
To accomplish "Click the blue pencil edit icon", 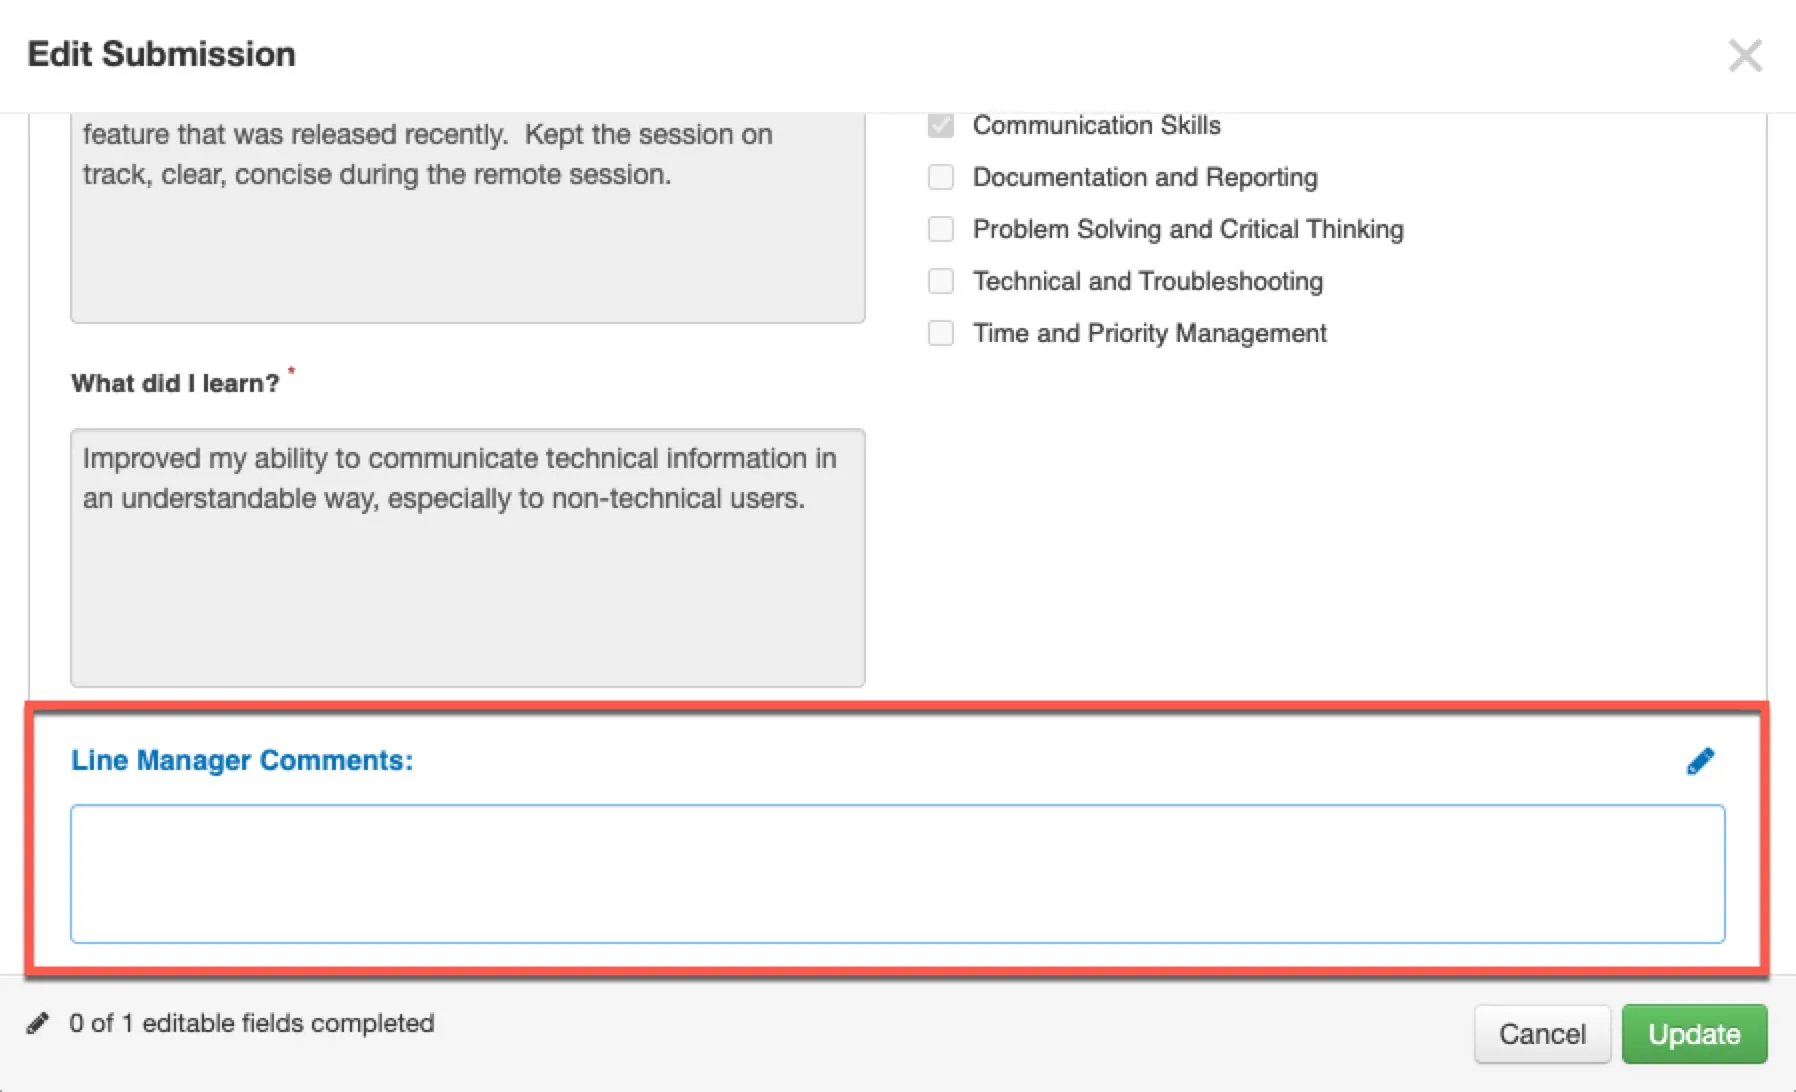I will coord(1700,761).
